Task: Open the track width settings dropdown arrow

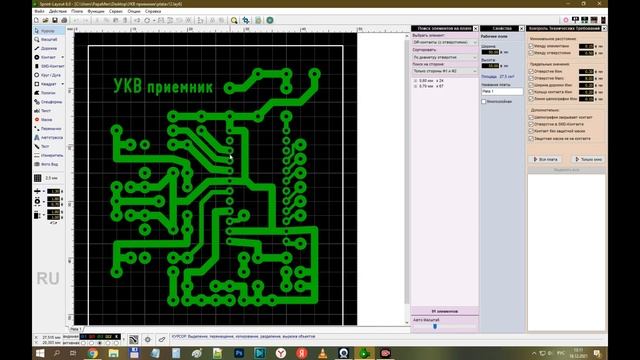Action: pyautogui.click(x=44, y=191)
